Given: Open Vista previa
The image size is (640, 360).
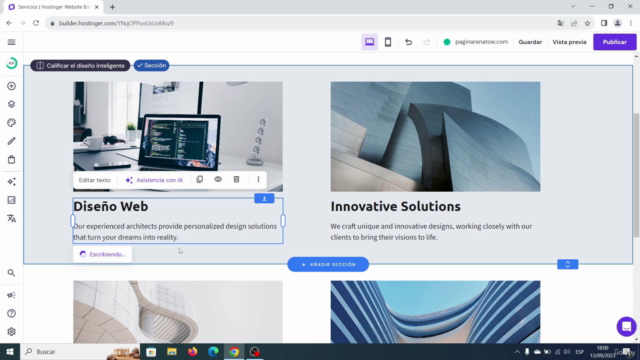Looking at the screenshot, I should (x=569, y=42).
